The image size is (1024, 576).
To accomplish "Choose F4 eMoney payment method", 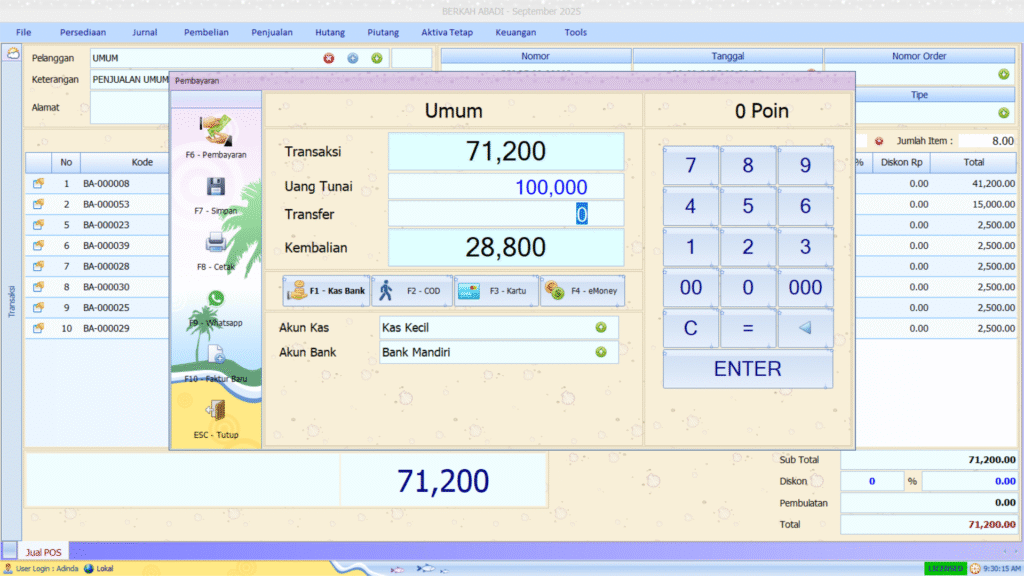I will (x=582, y=291).
